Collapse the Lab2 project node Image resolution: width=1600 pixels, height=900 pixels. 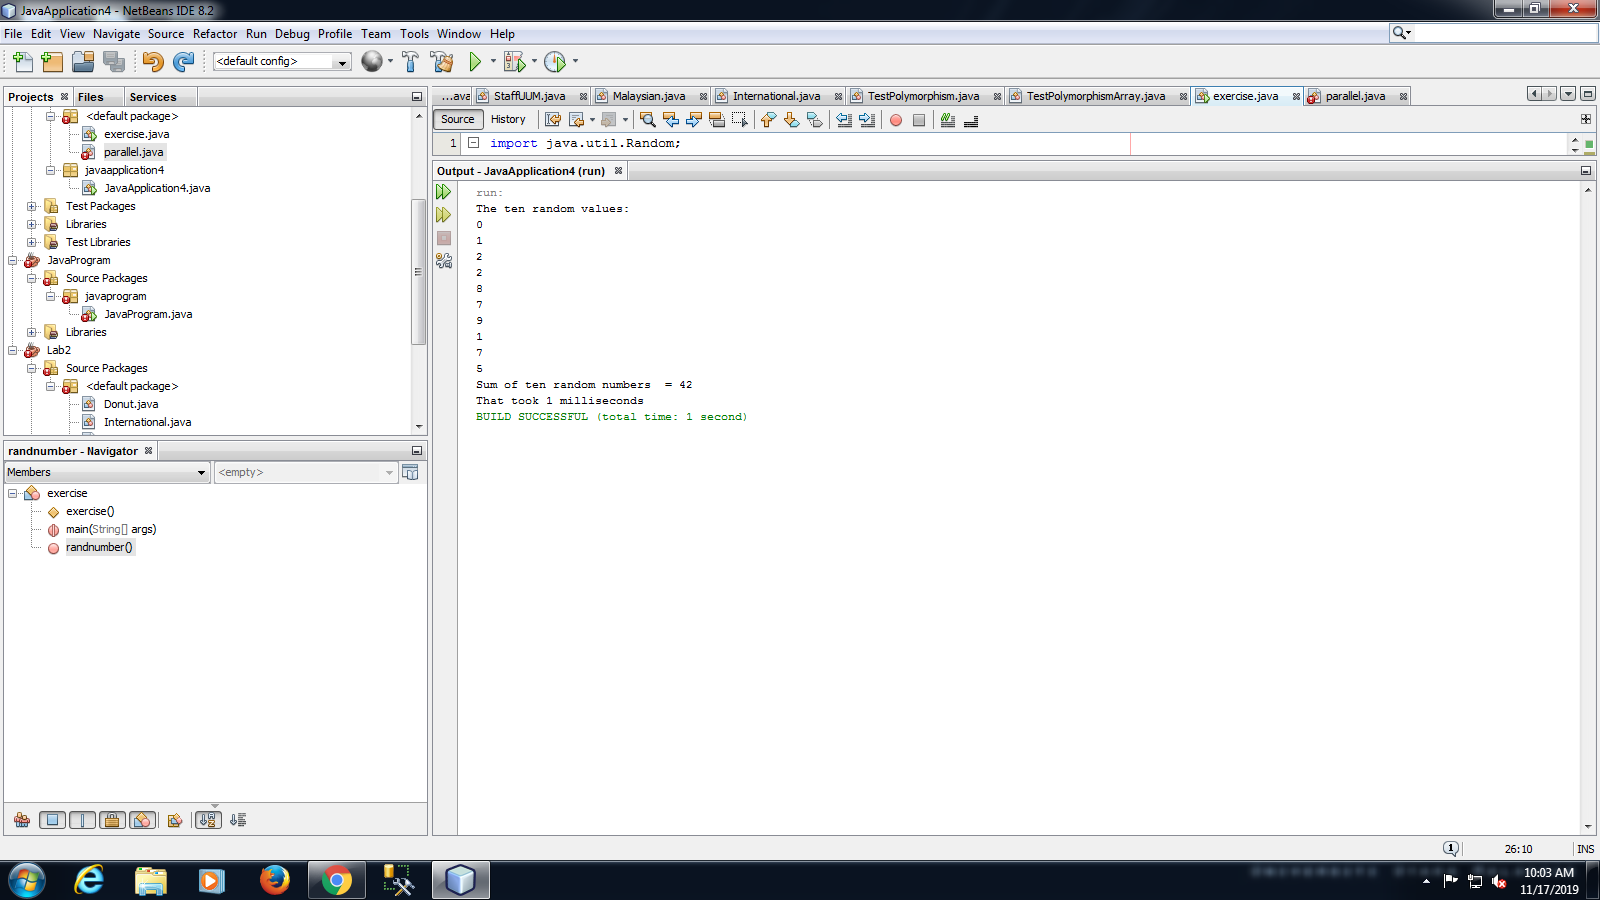click(x=13, y=351)
